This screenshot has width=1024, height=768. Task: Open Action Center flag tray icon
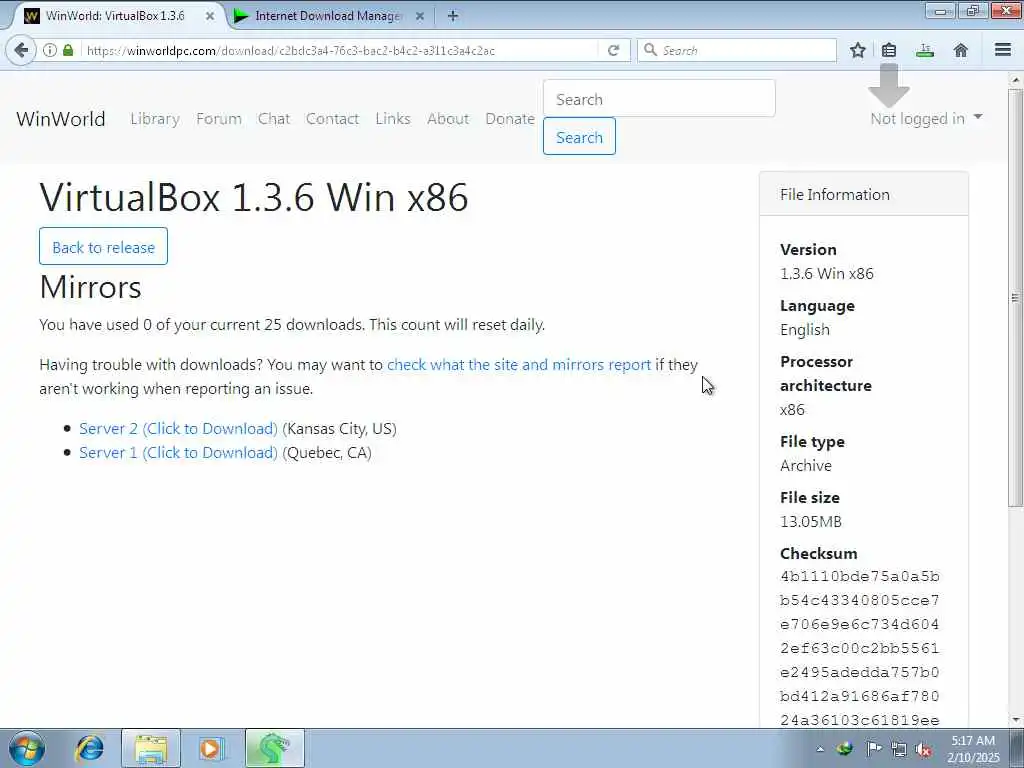pyautogui.click(x=873, y=748)
